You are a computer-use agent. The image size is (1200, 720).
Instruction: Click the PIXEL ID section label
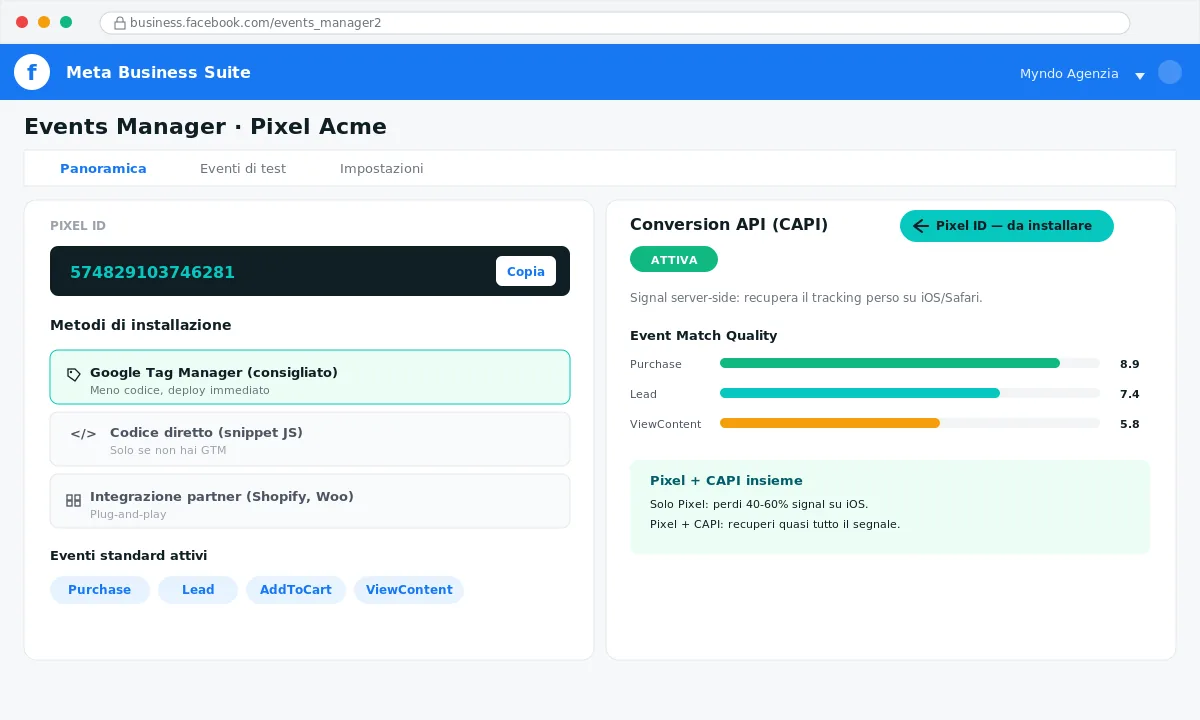(x=78, y=226)
